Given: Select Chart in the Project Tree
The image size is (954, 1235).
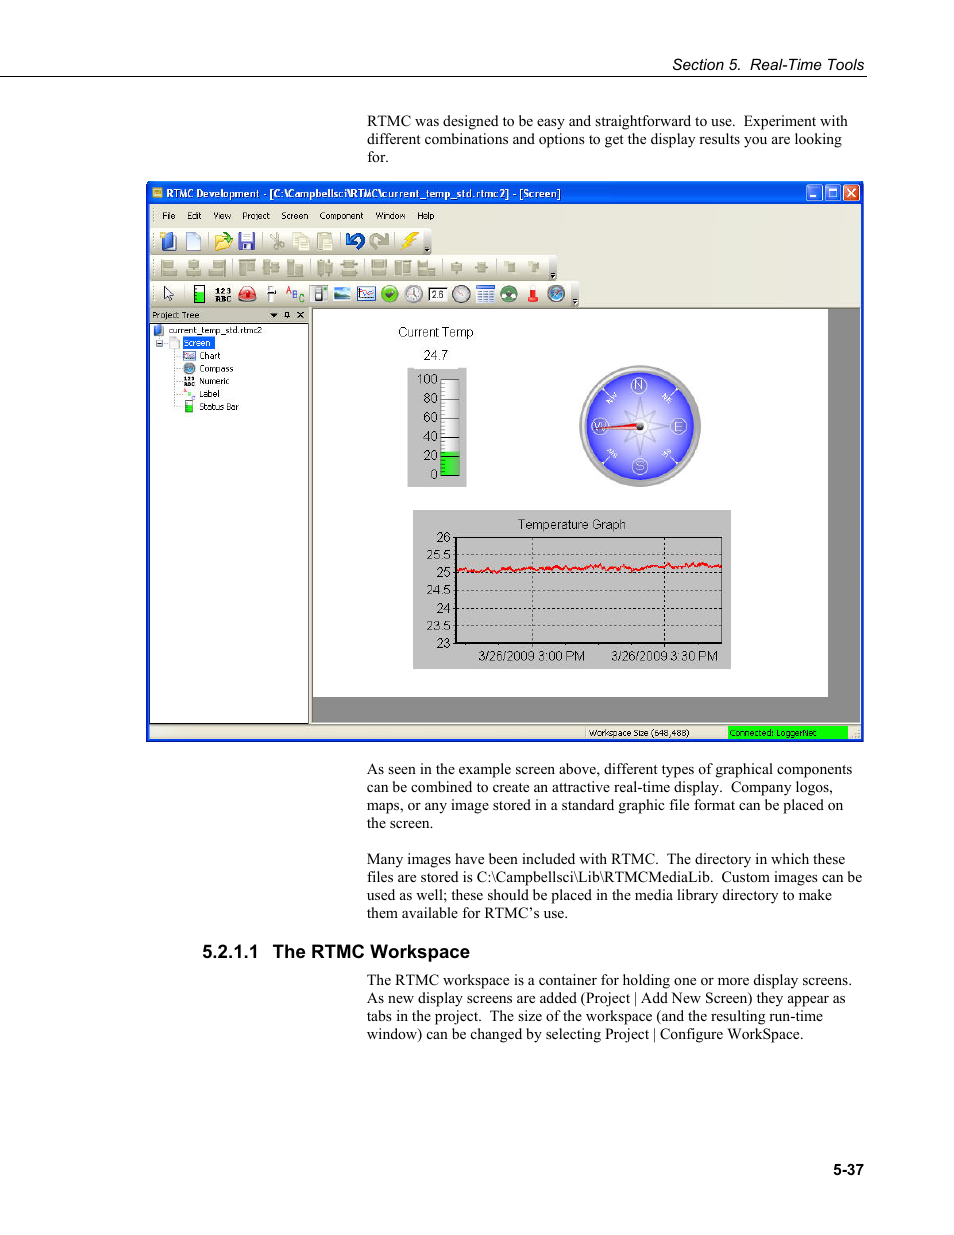Looking at the screenshot, I should [210, 356].
